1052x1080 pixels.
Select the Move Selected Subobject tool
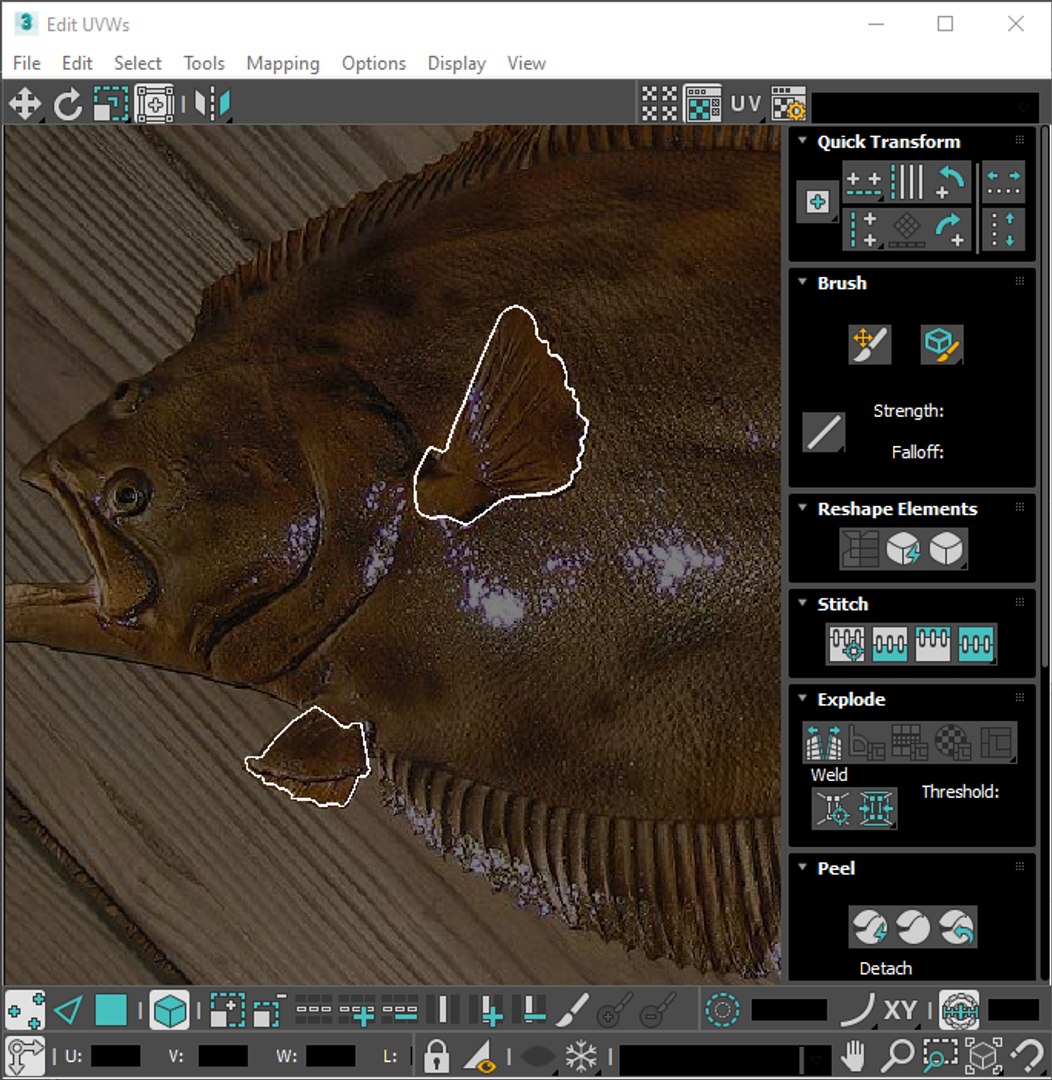click(x=25, y=104)
